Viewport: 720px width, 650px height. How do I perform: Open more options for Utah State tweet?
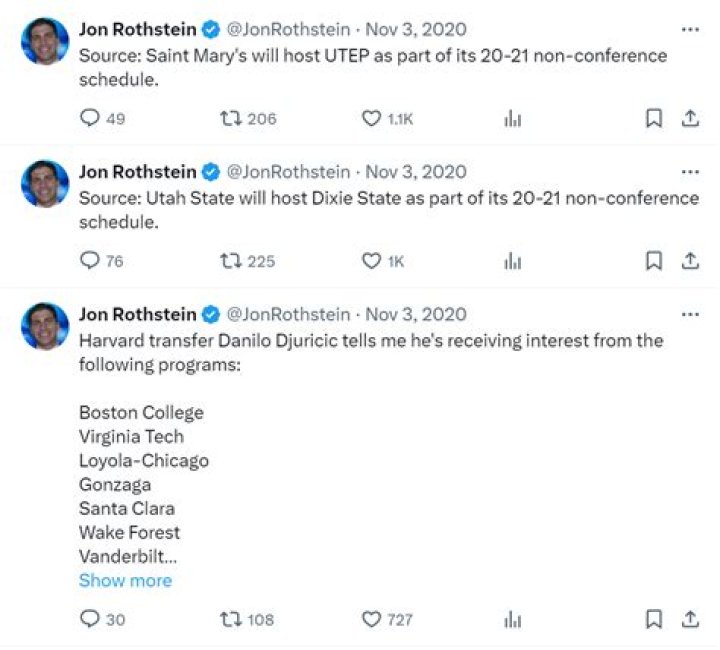690,172
